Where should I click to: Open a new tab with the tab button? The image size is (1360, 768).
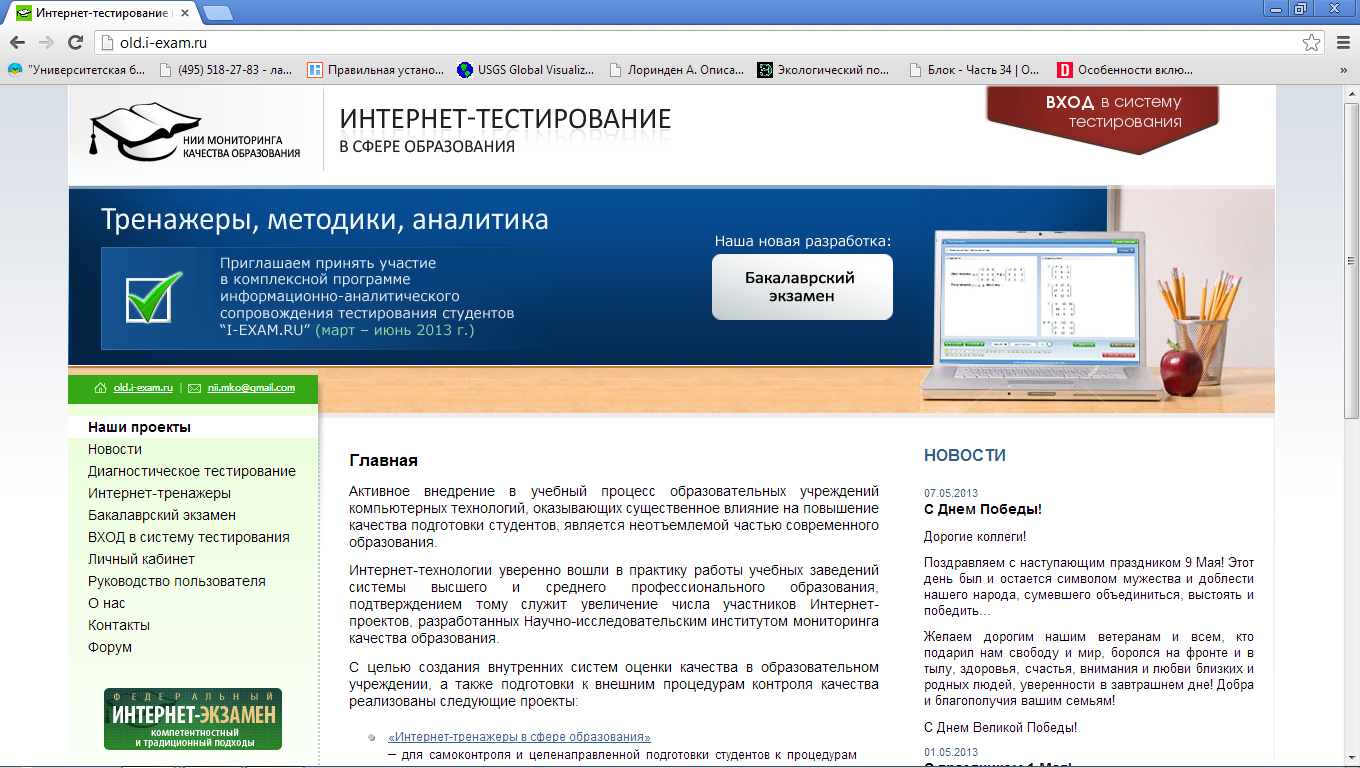(218, 13)
